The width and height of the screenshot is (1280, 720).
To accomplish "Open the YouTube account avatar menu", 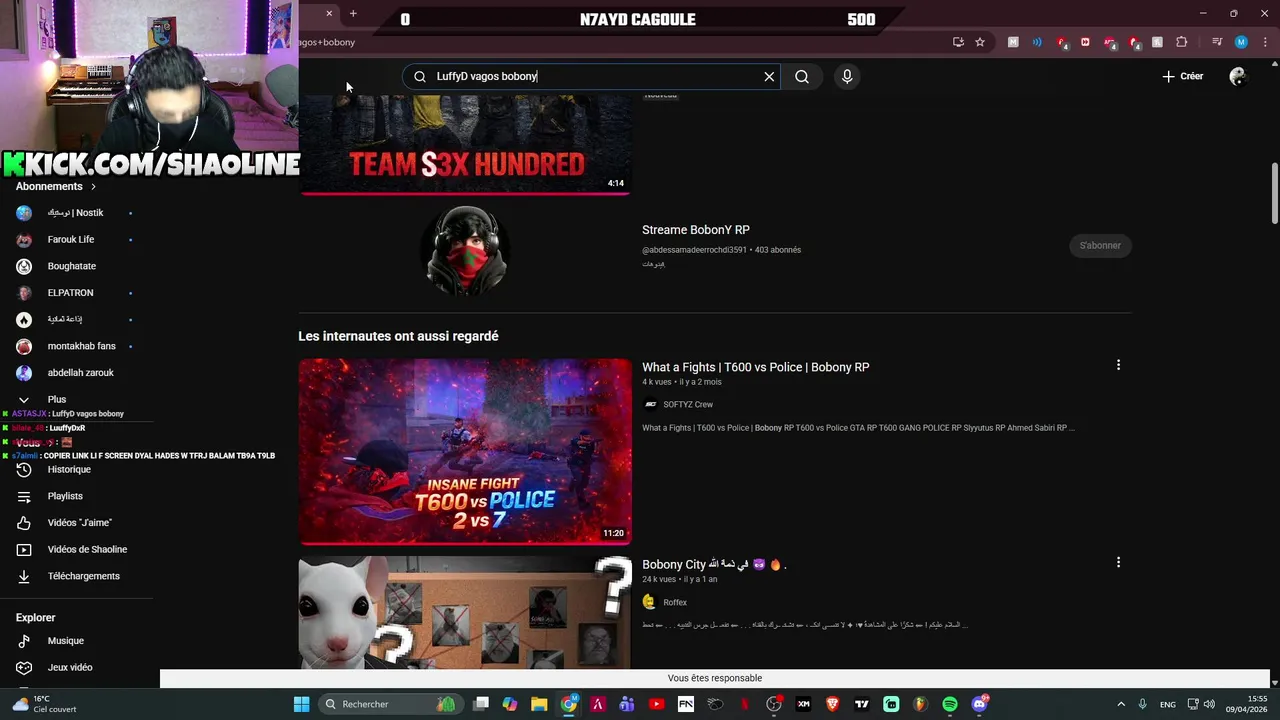I will click(1238, 76).
